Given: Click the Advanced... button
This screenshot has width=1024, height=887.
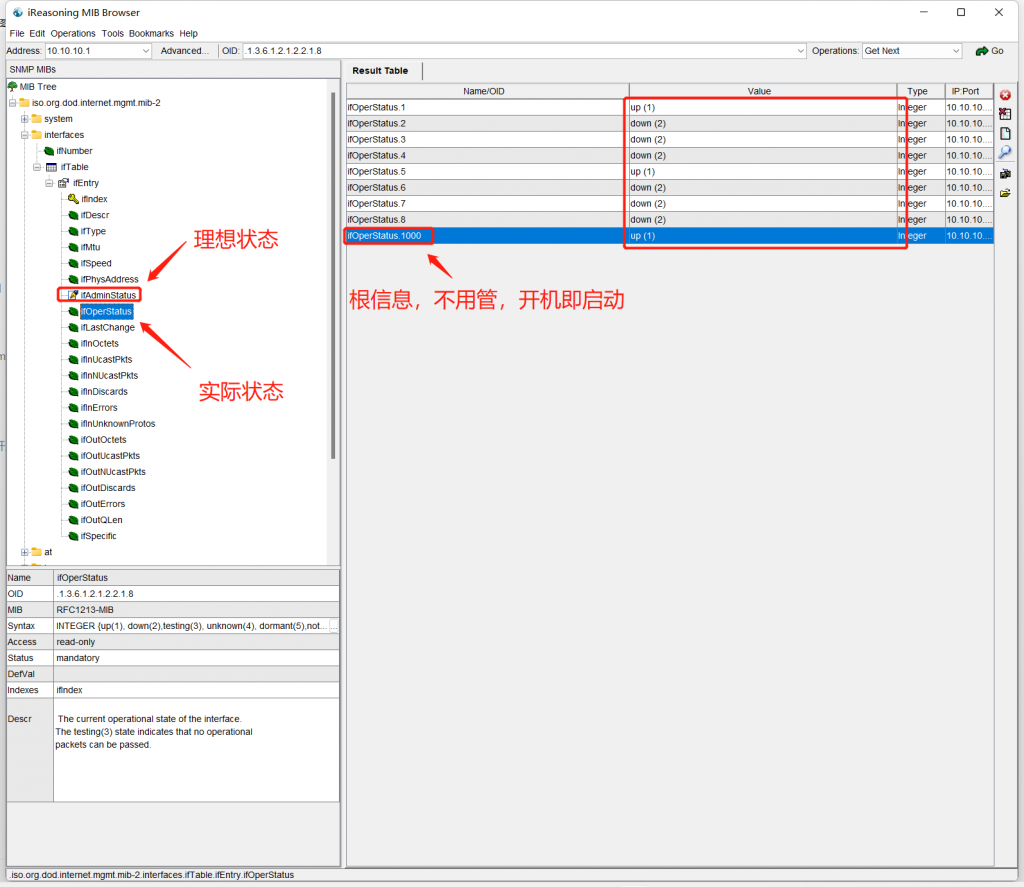Looking at the screenshot, I should point(185,51).
